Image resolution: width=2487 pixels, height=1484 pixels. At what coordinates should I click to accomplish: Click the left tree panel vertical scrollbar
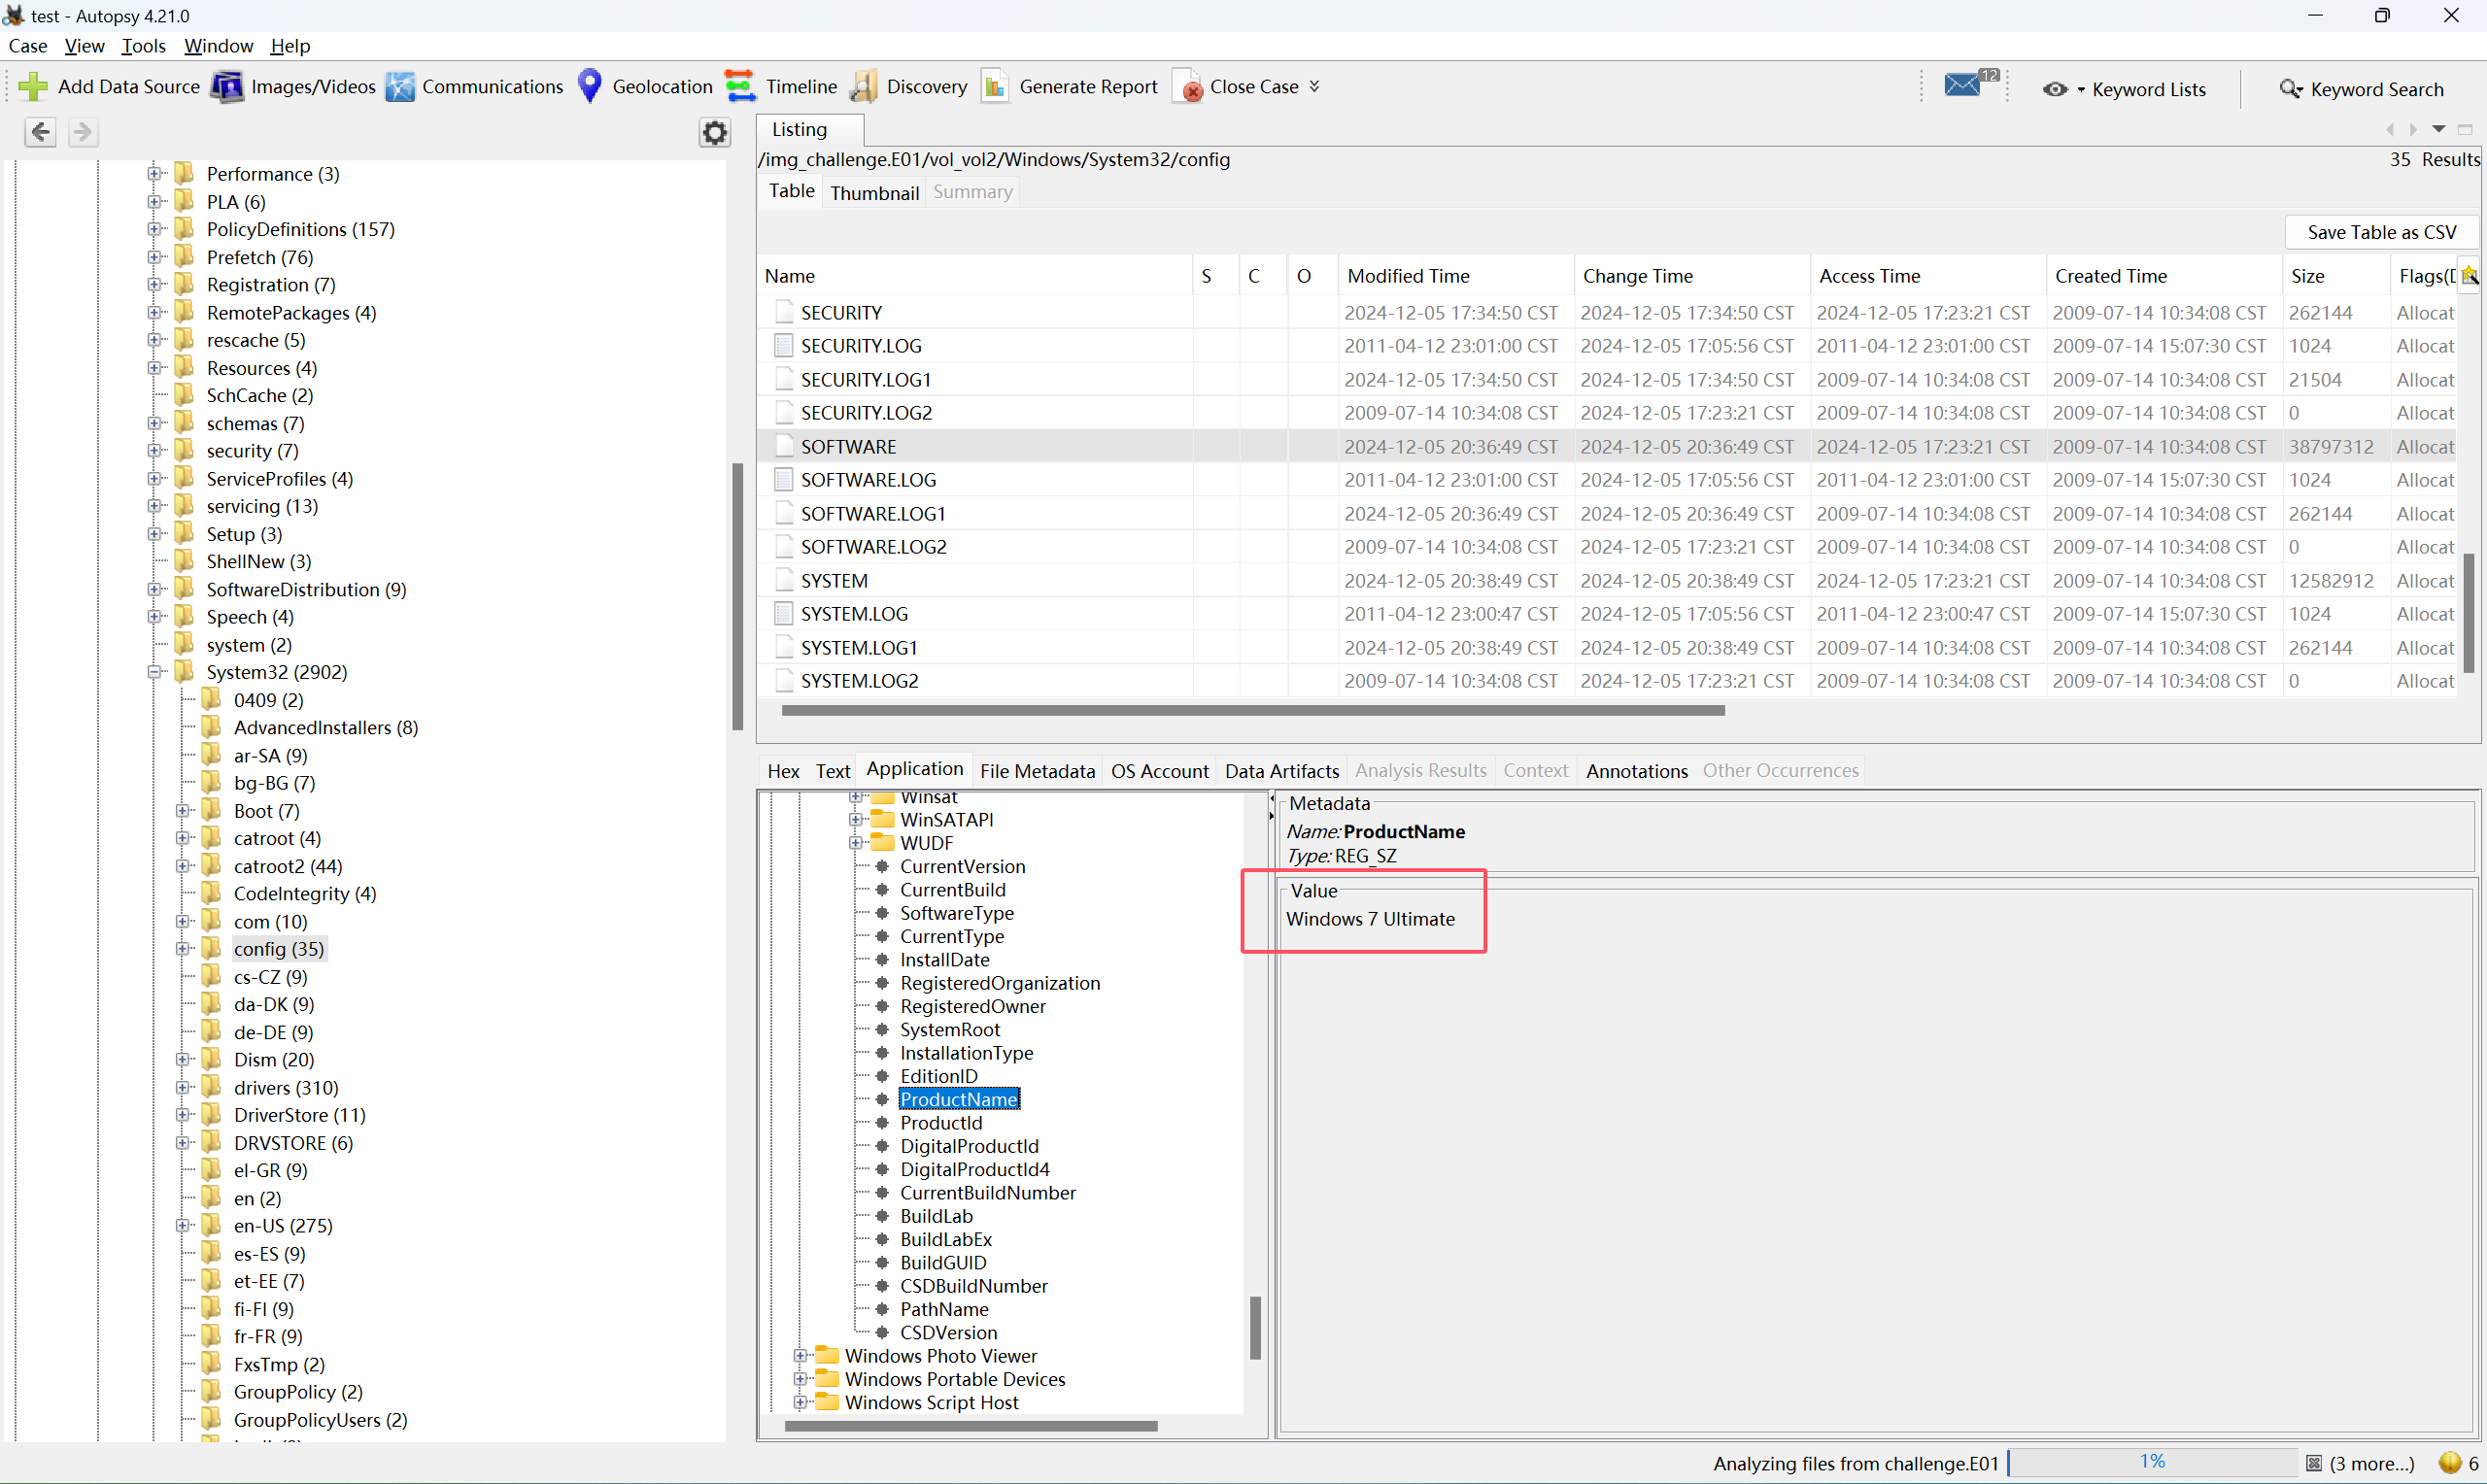(x=737, y=597)
